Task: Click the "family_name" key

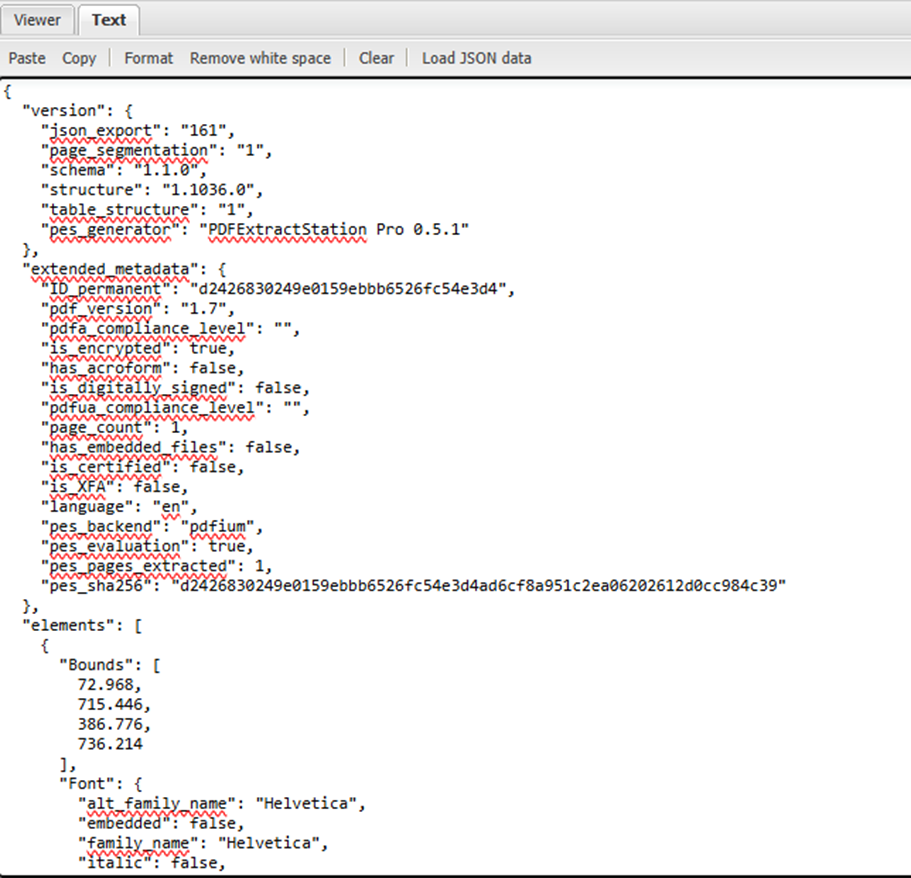Action: pos(138,843)
